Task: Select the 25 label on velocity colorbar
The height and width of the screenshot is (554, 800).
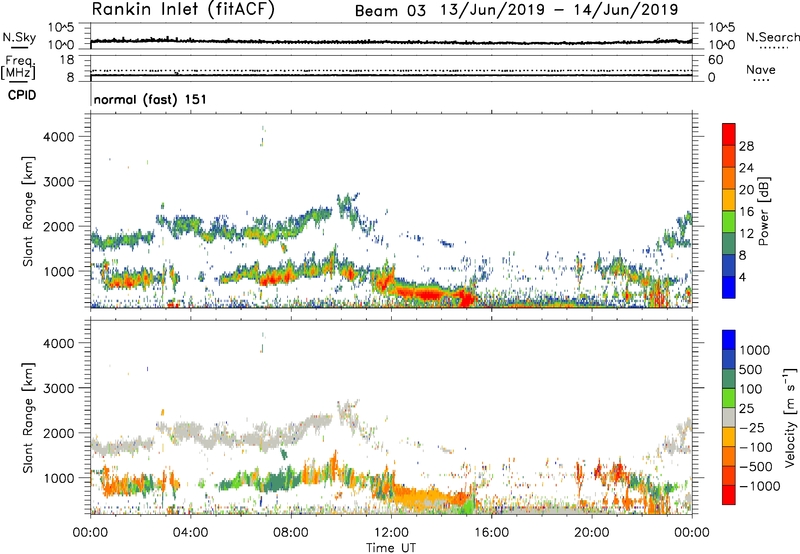Action: tap(746, 408)
